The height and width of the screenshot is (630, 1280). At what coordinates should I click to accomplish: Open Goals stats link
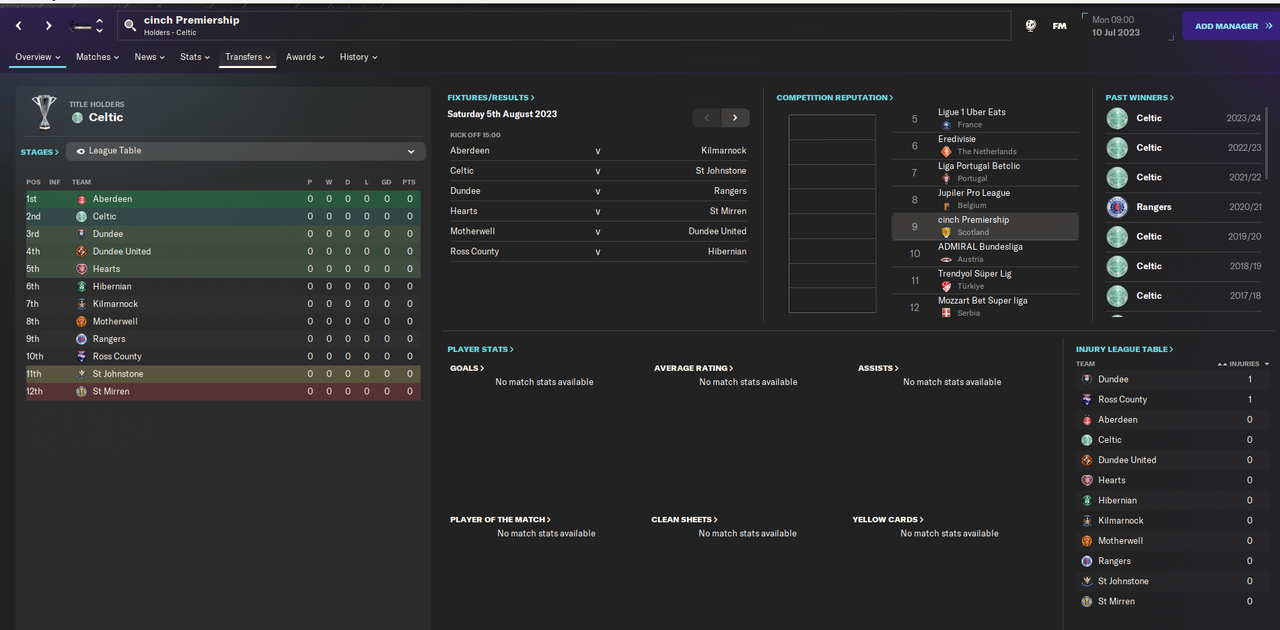point(467,368)
